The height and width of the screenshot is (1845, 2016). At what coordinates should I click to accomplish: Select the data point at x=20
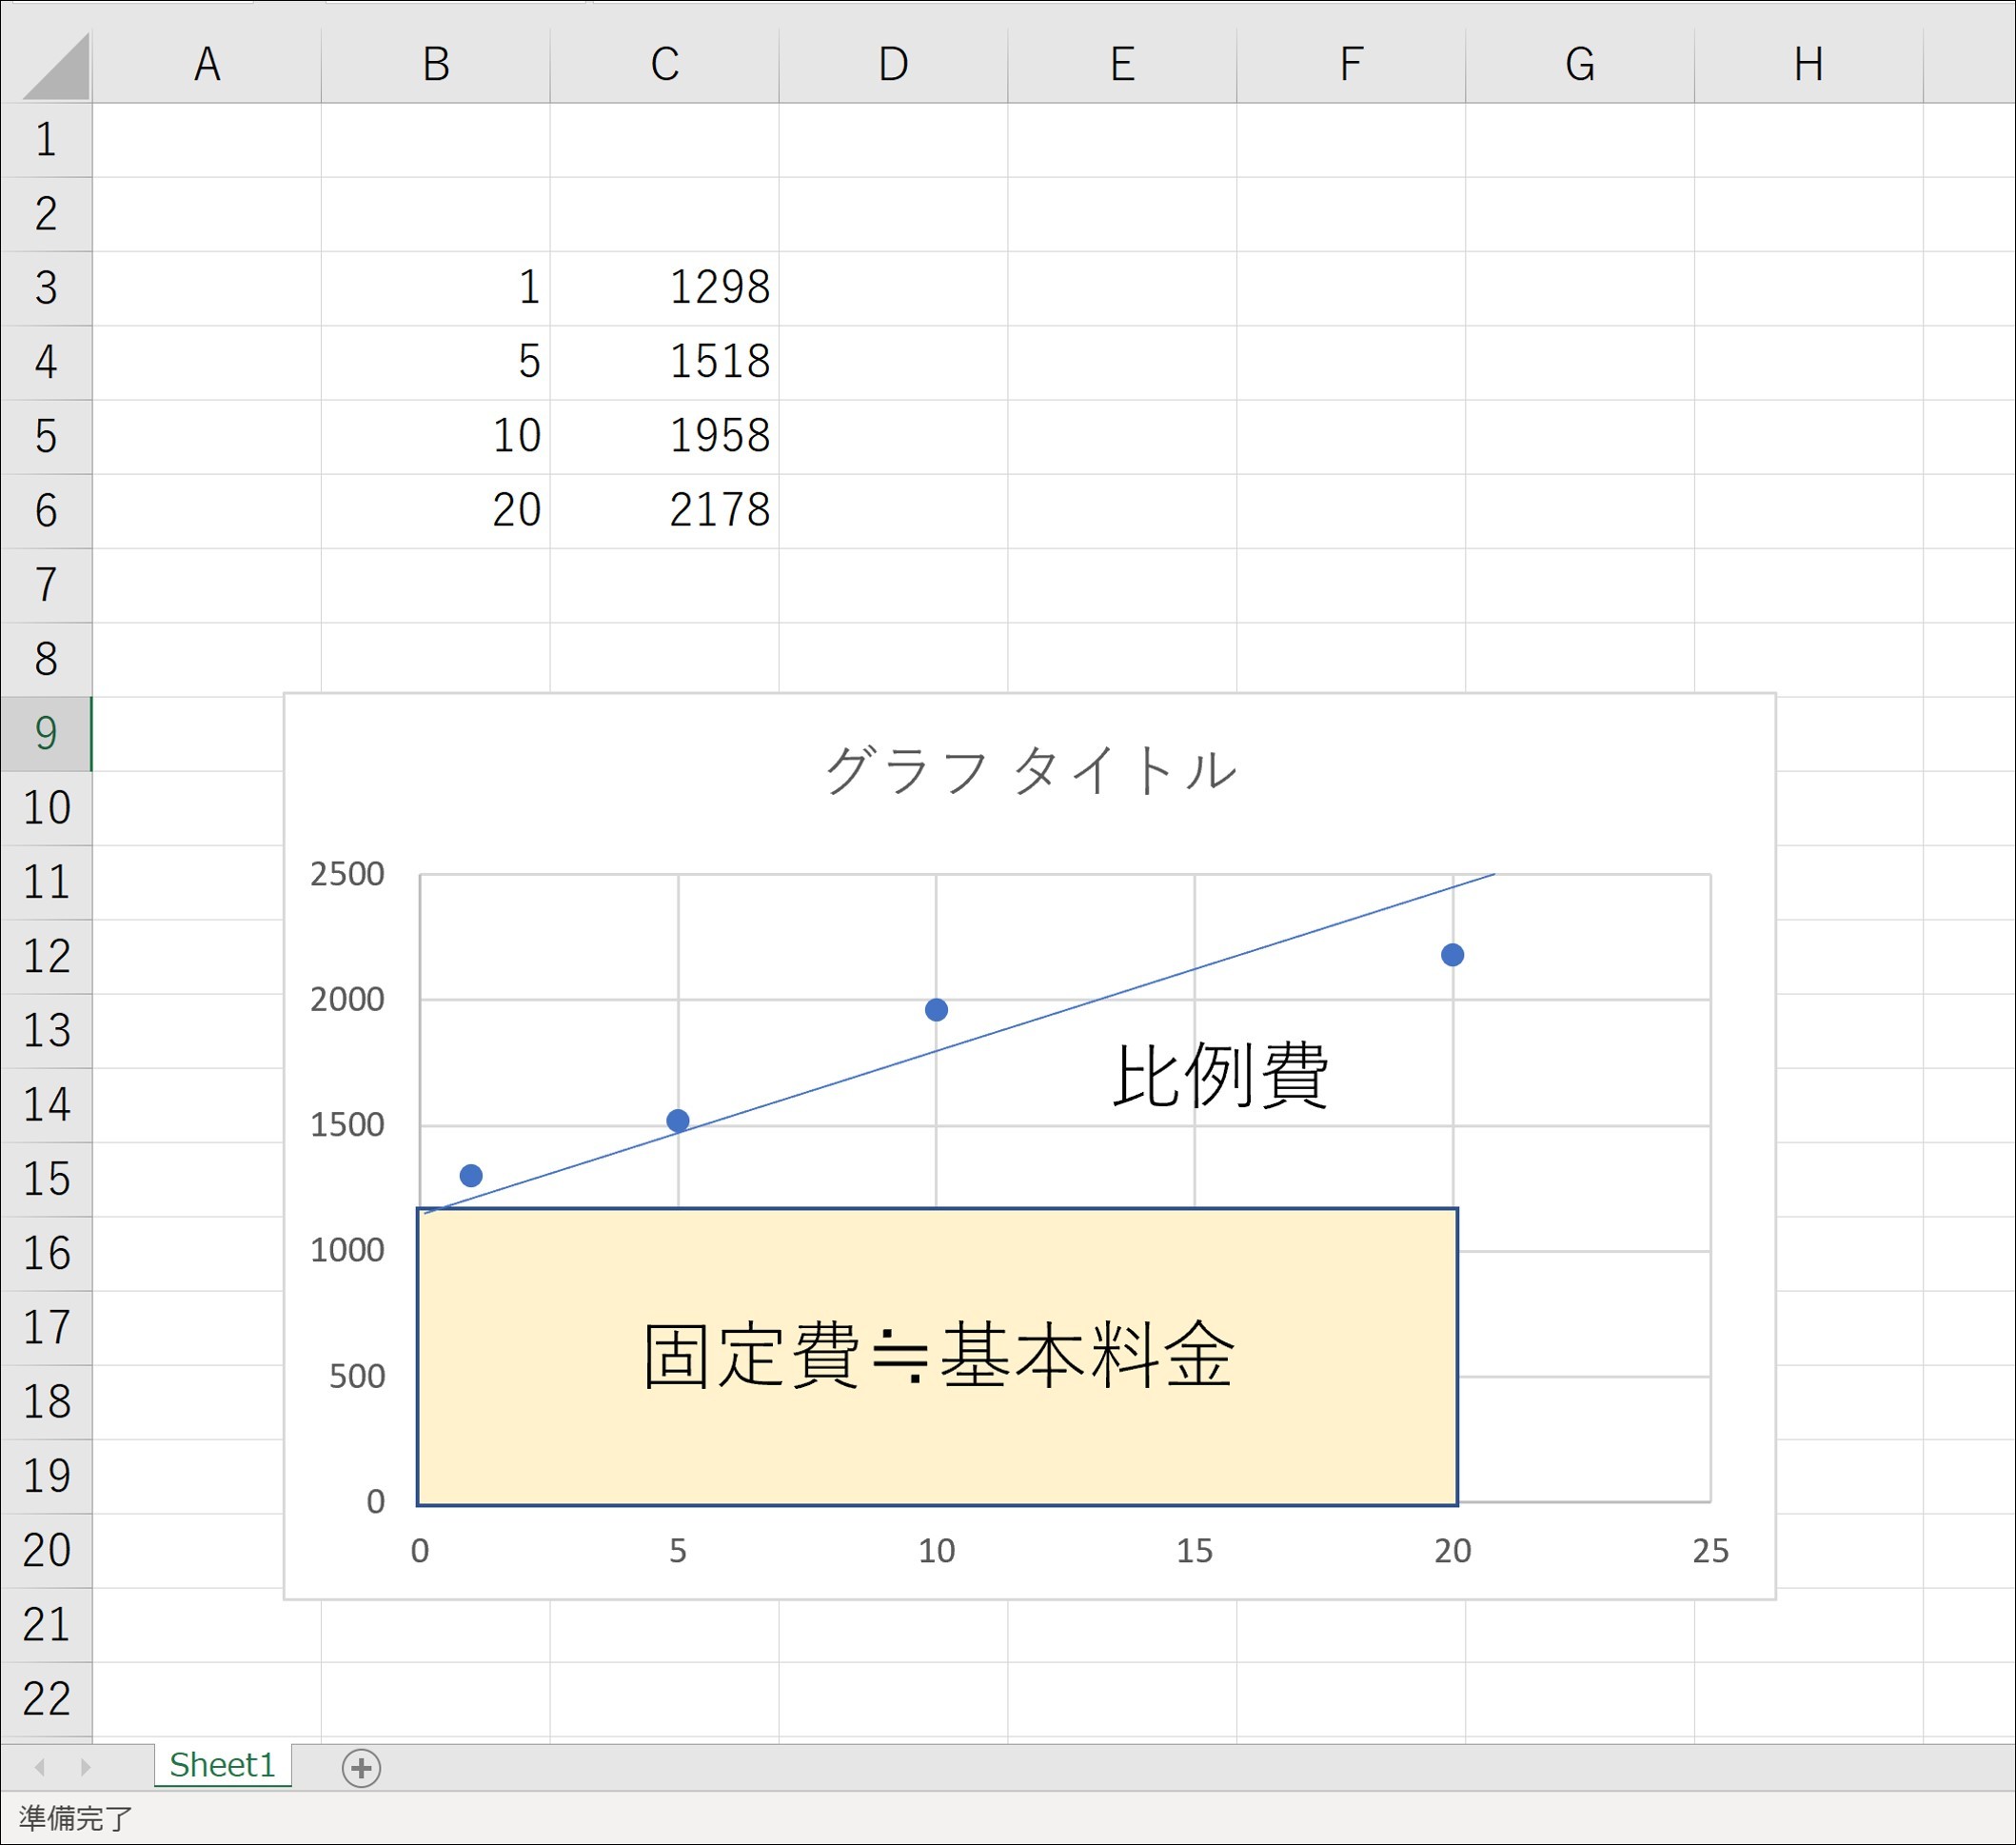[x=1452, y=955]
